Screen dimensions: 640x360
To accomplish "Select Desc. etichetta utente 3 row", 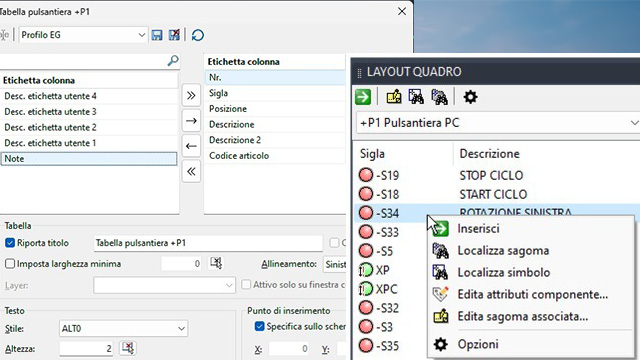I will [x=89, y=112].
